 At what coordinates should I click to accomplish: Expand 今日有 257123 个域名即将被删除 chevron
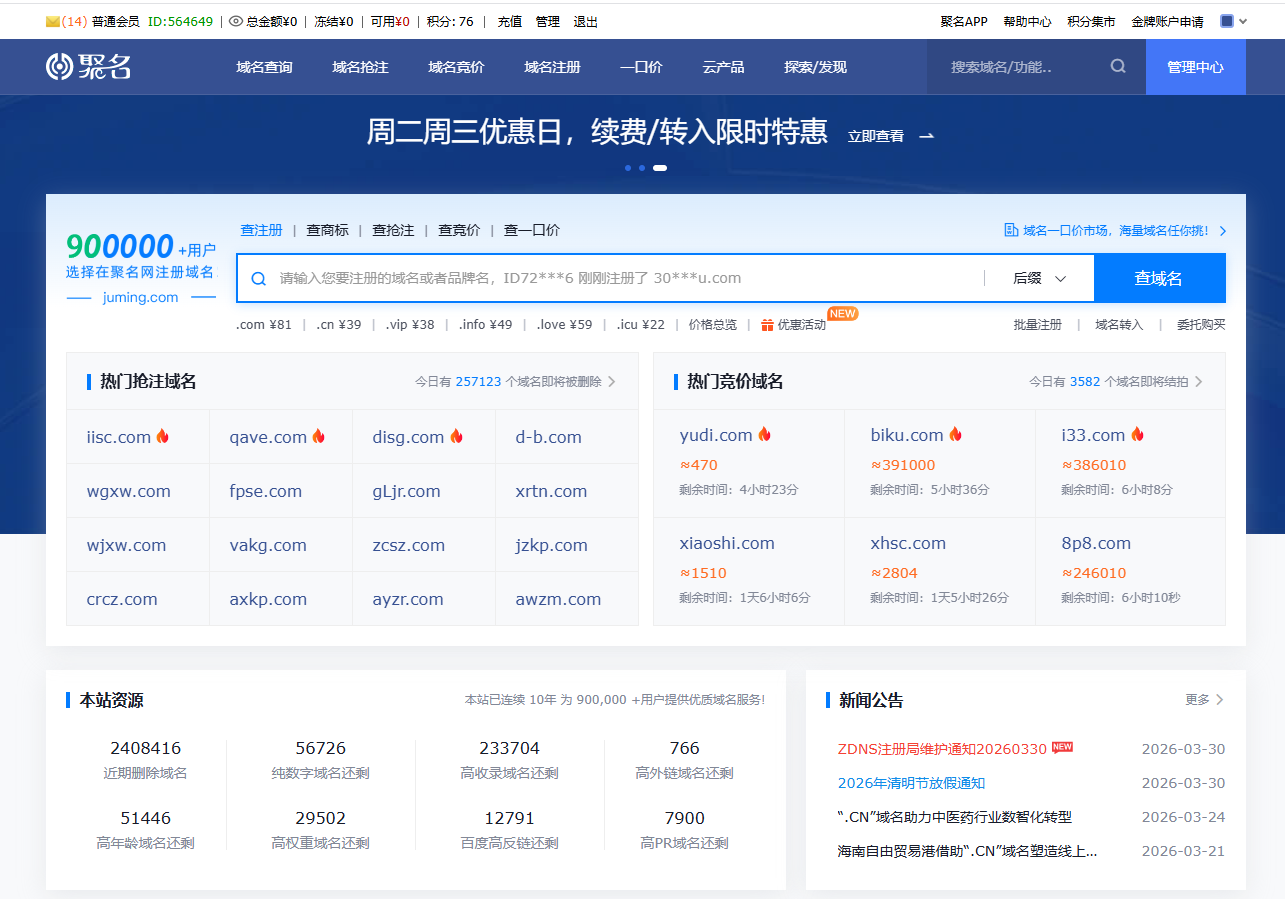click(x=612, y=382)
